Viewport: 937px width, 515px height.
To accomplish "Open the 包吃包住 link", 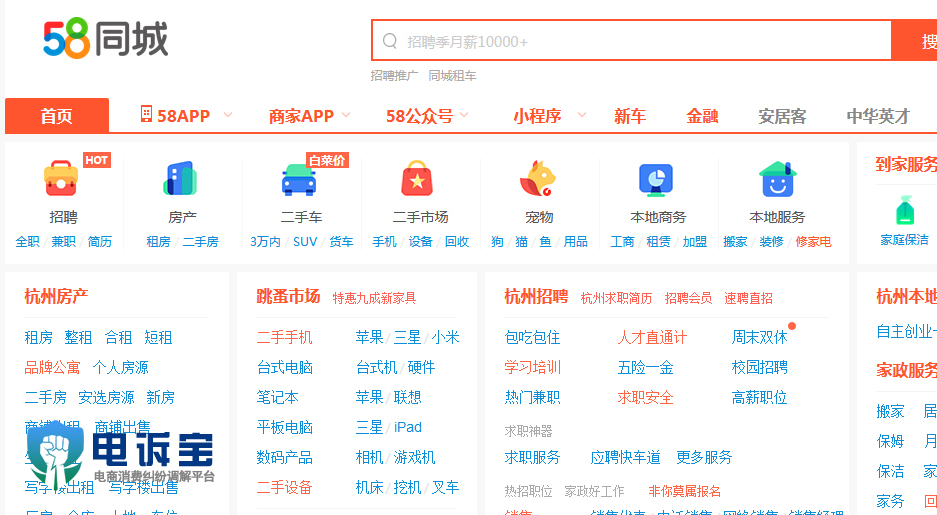I will click(532, 337).
